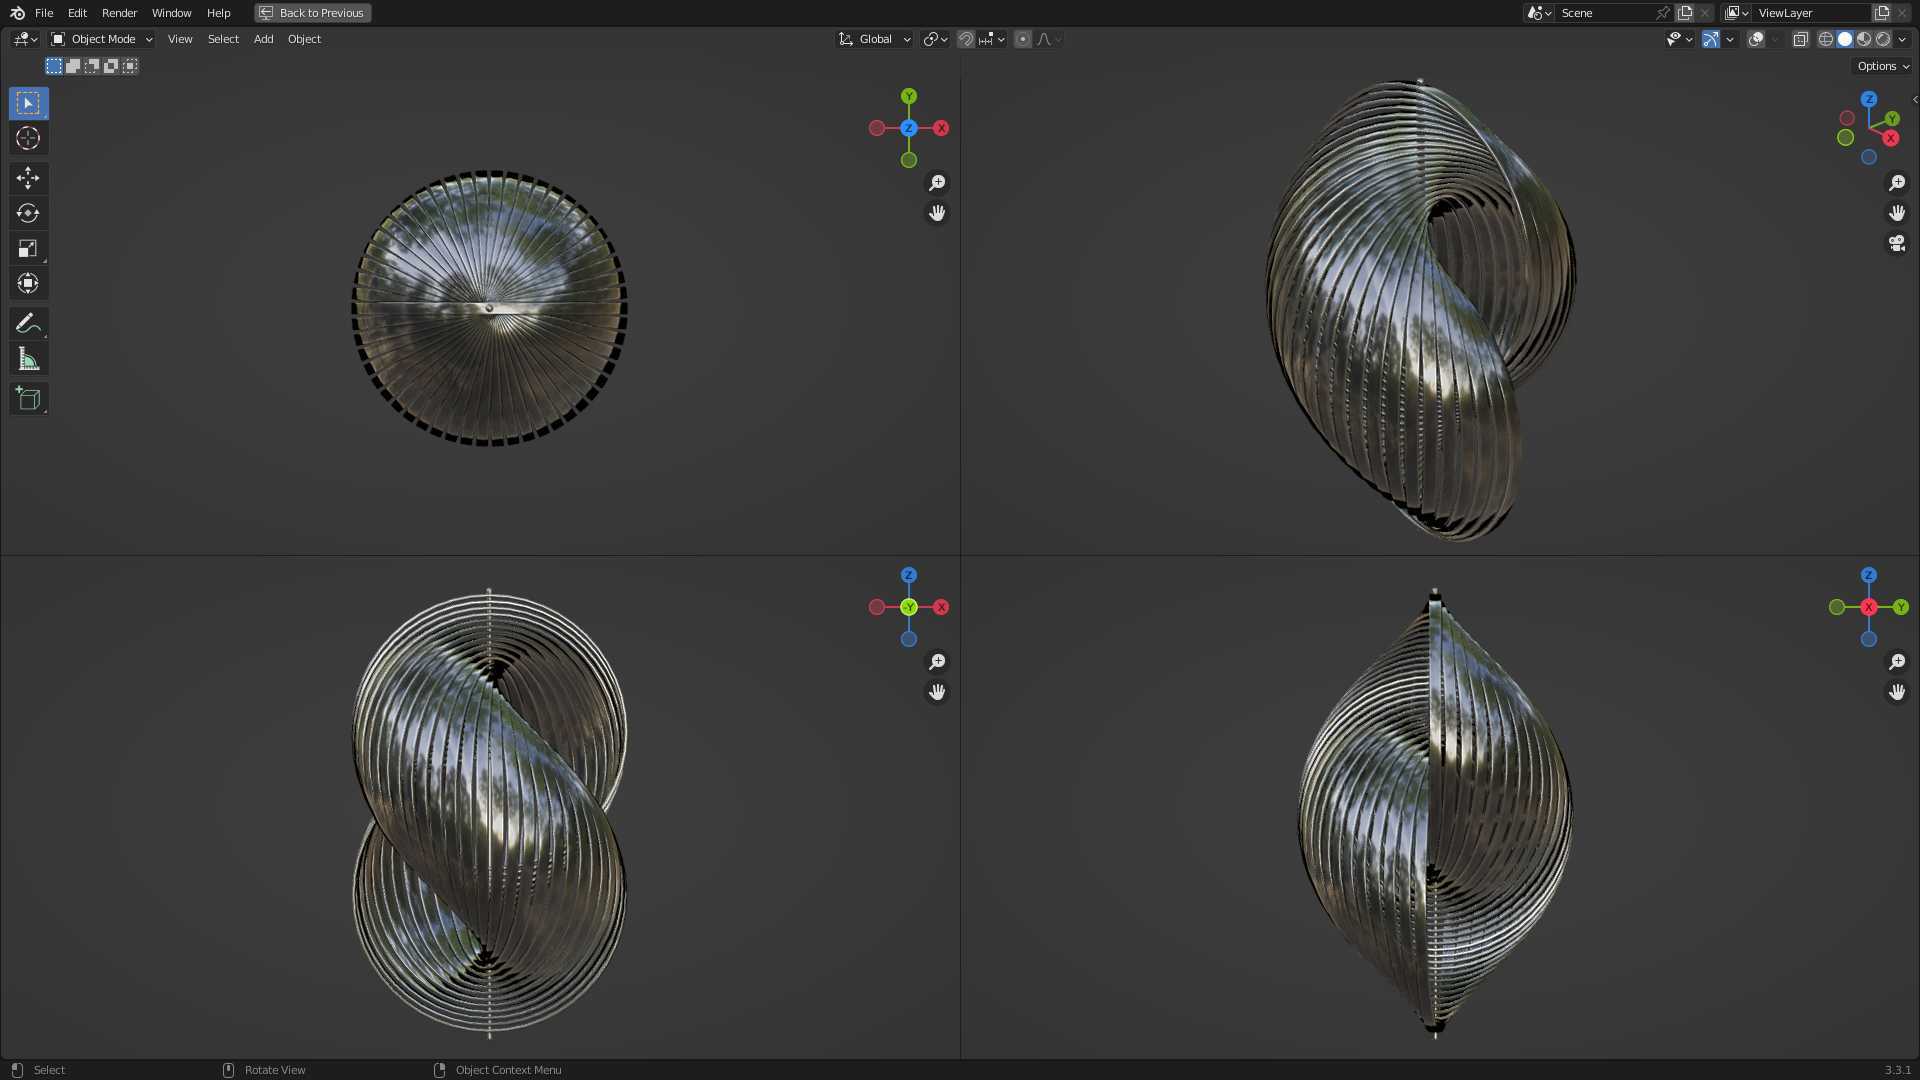Open the Window menu
1920x1080 pixels.
pyautogui.click(x=171, y=13)
